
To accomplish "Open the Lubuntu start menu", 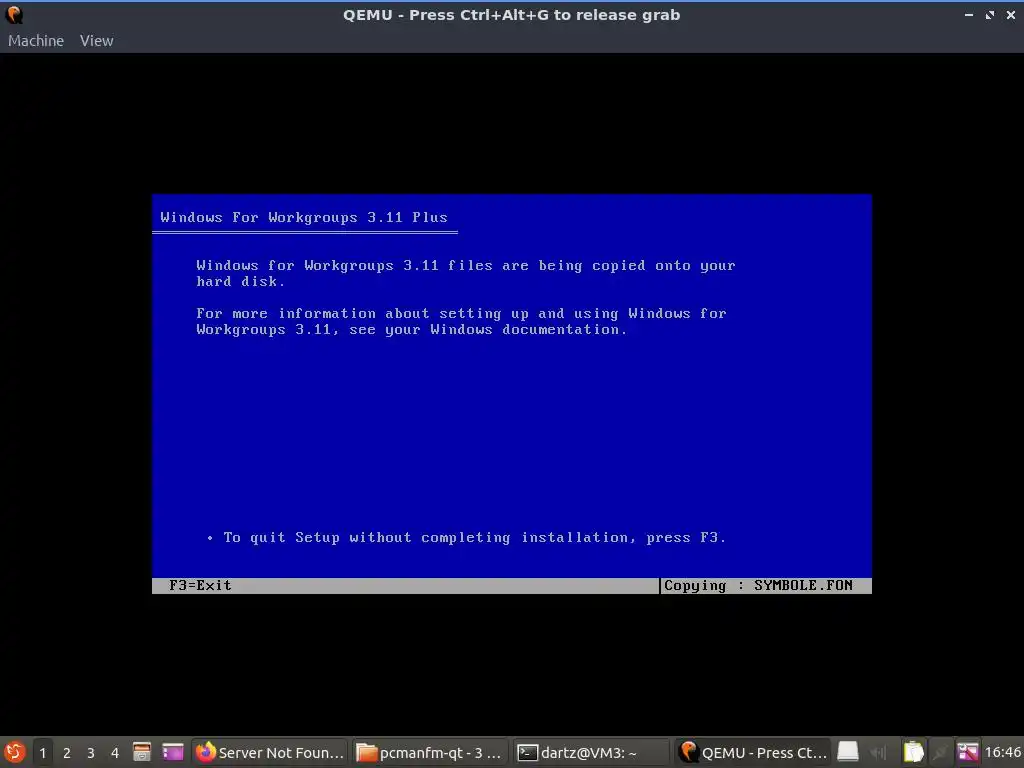I will click(x=14, y=752).
